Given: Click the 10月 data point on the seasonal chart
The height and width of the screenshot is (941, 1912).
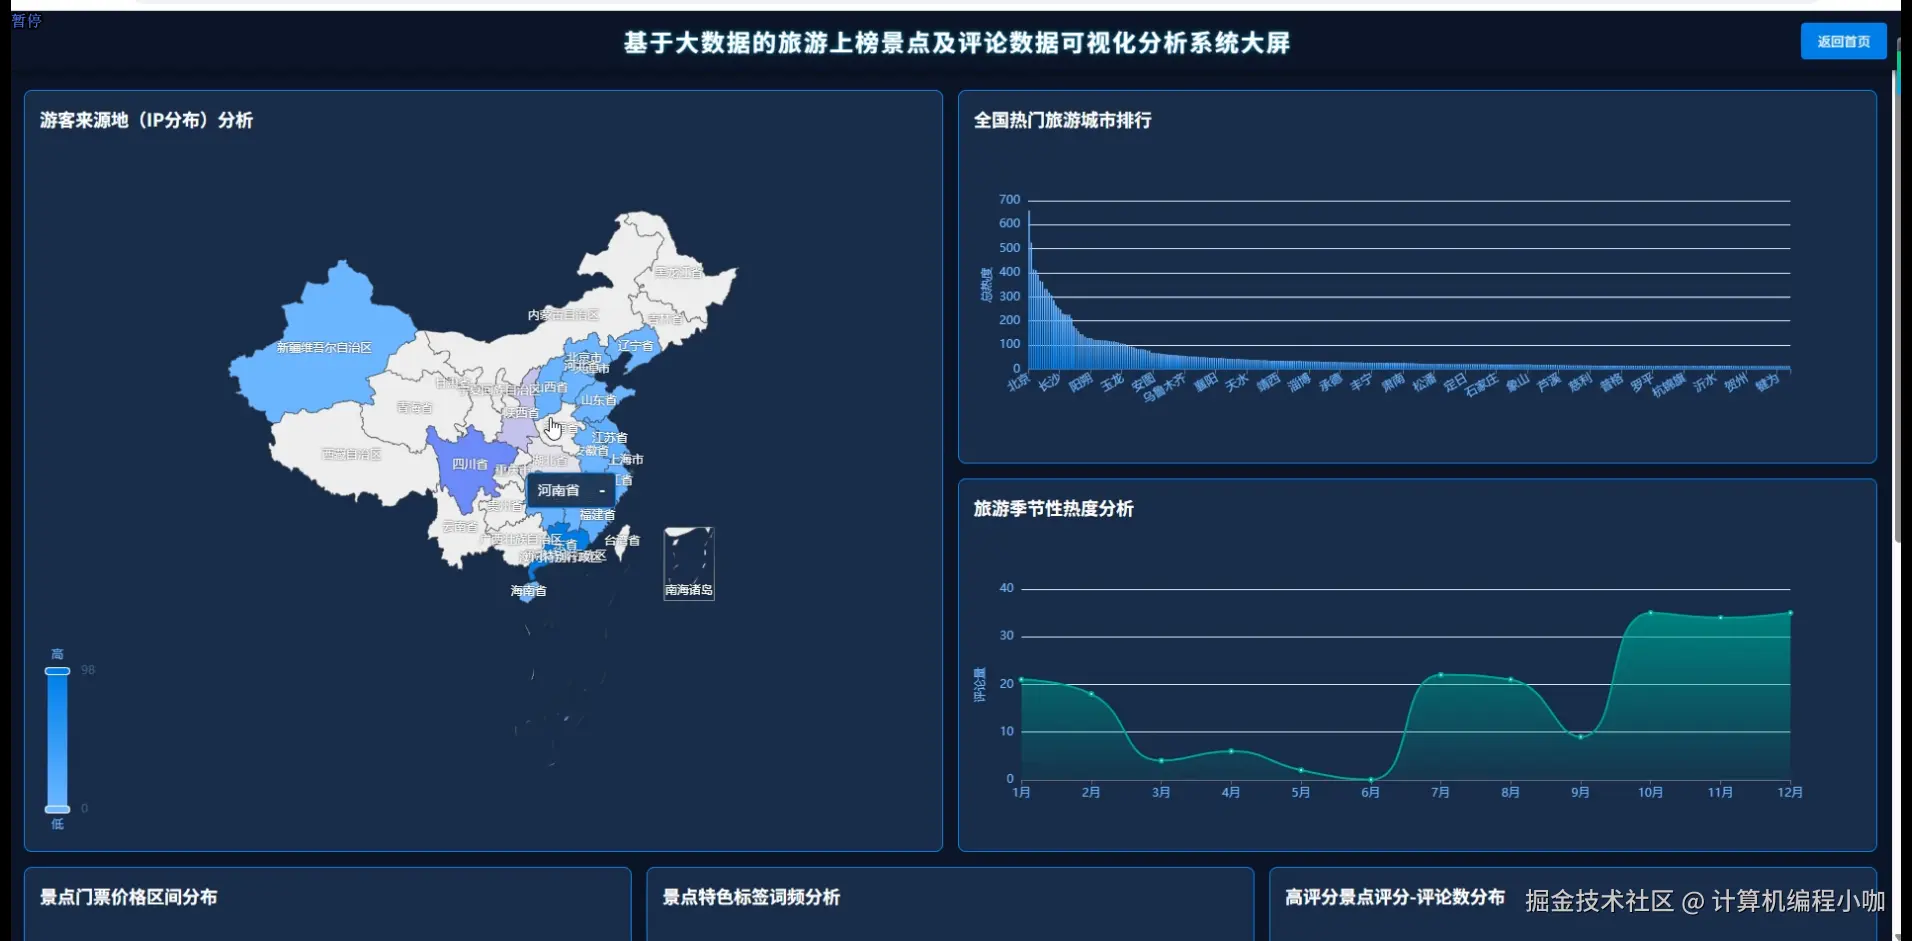Looking at the screenshot, I should pyautogui.click(x=1650, y=612).
